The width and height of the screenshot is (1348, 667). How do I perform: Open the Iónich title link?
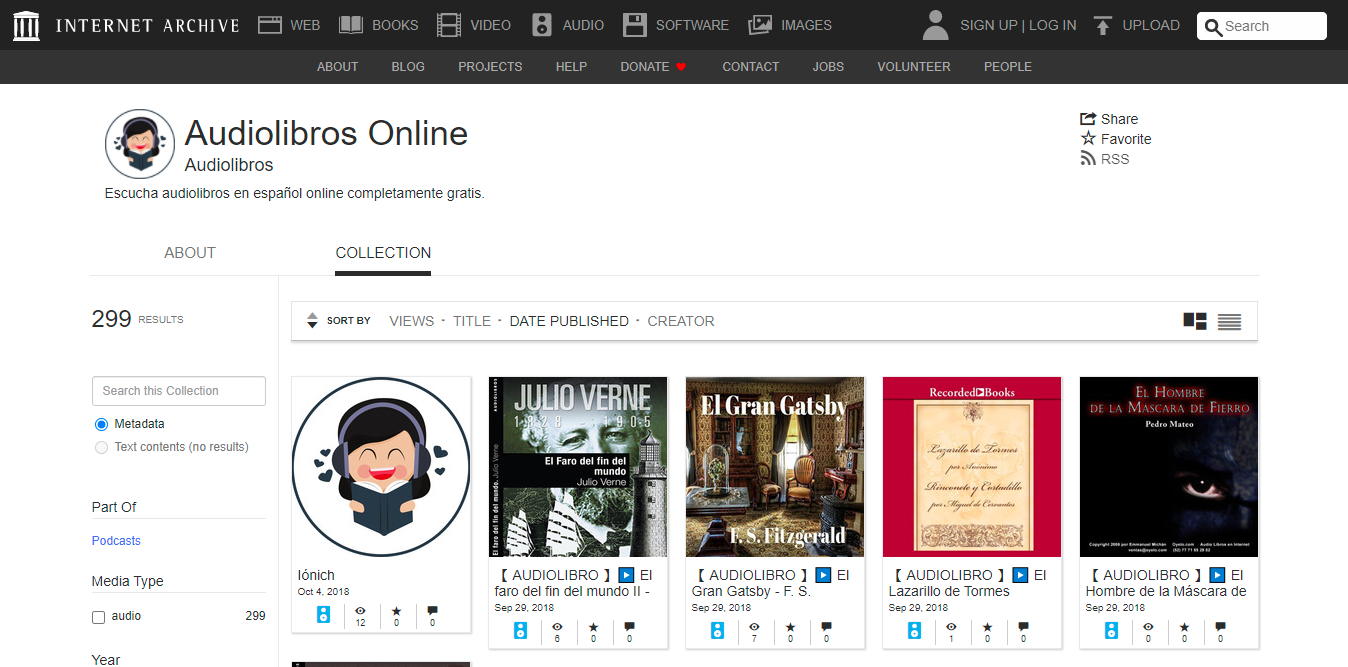[316, 575]
